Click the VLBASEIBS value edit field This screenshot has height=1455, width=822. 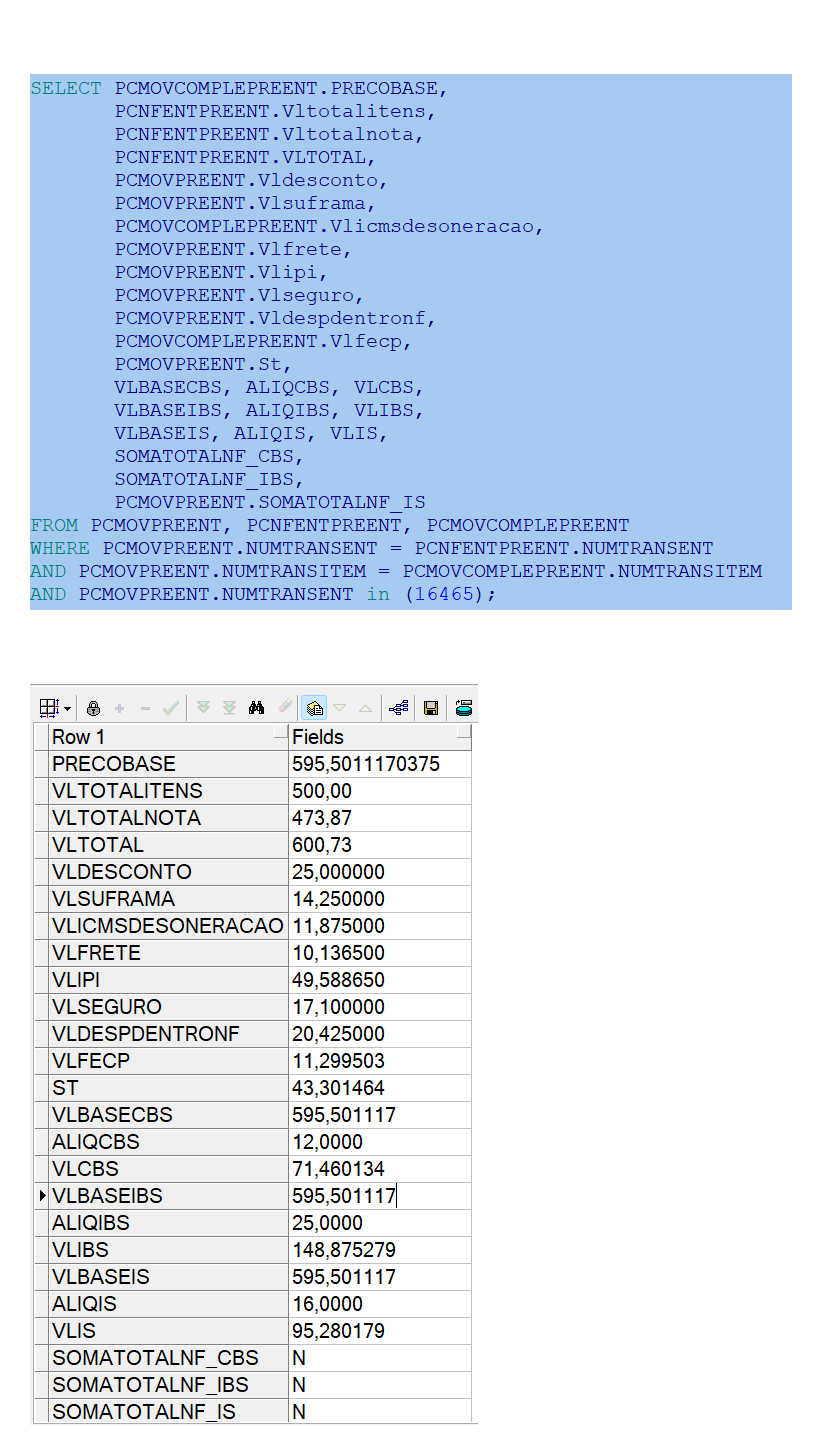pos(380,1196)
